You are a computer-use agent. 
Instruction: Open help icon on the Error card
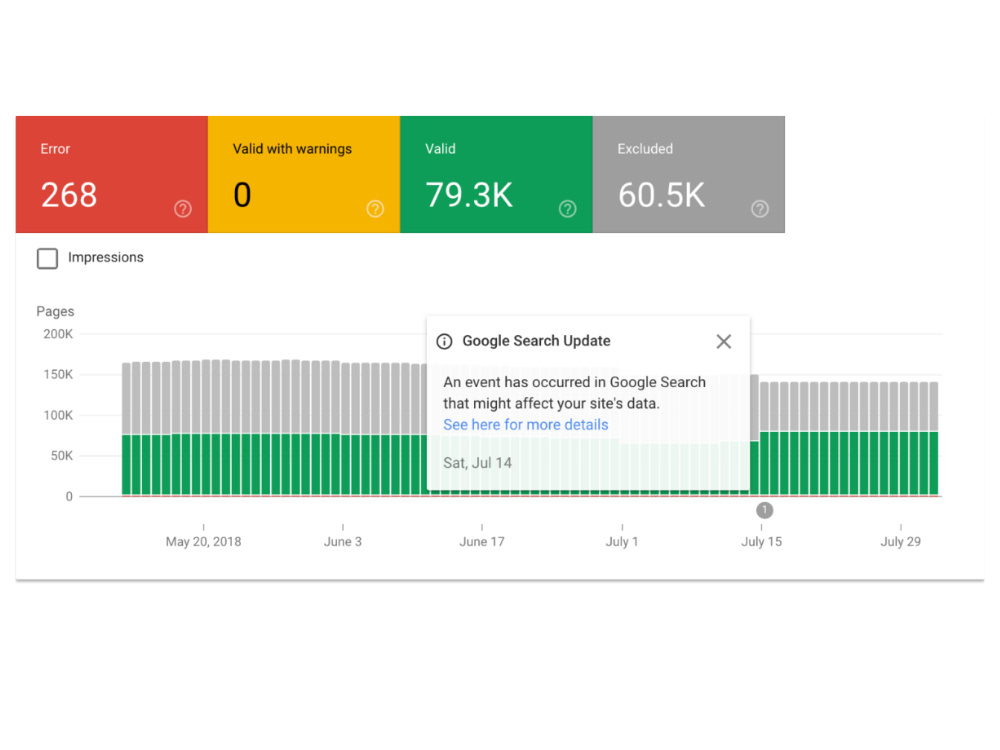pos(183,209)
